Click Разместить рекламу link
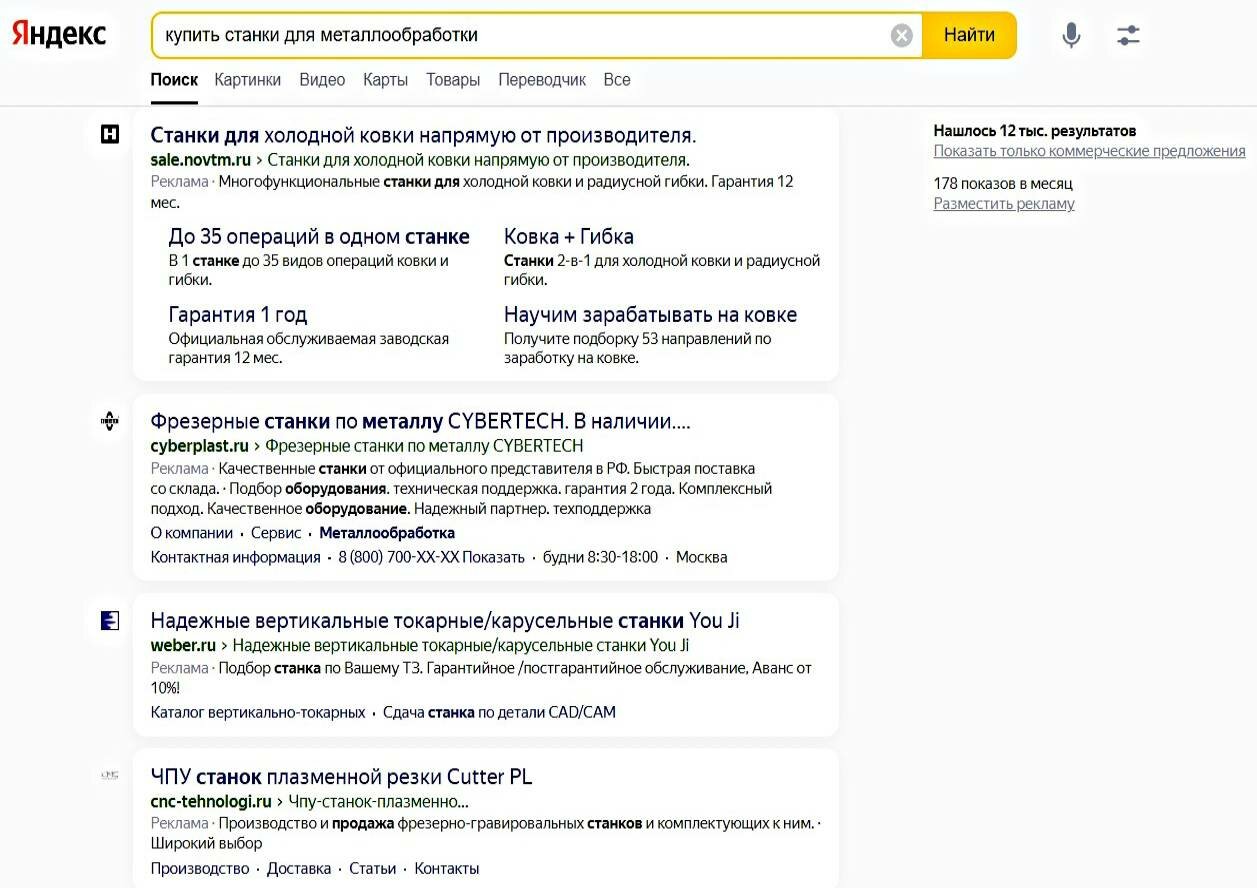Screen dimensions: 1257x888 click(1004, 204)
